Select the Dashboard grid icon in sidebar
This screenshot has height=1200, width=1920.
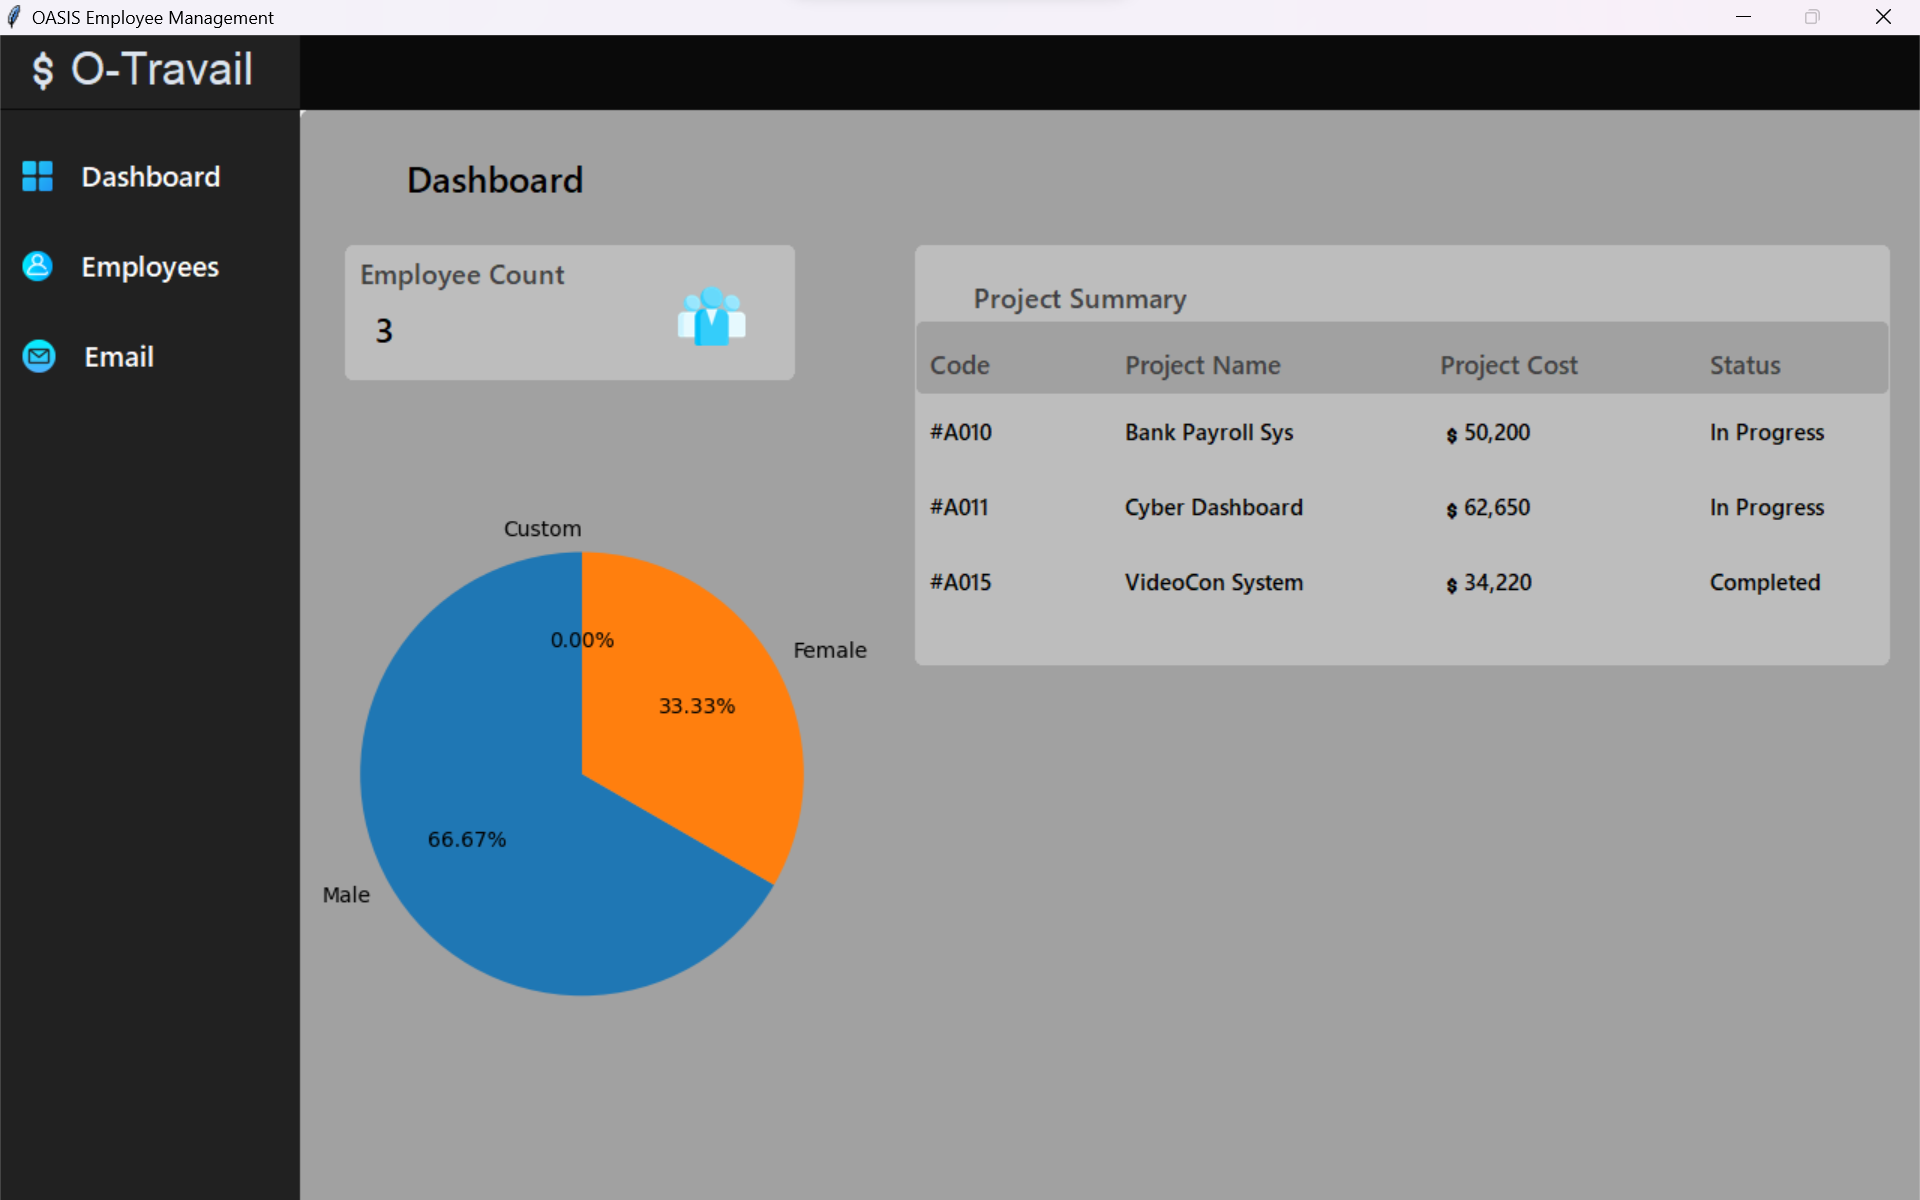pos(37,176)
